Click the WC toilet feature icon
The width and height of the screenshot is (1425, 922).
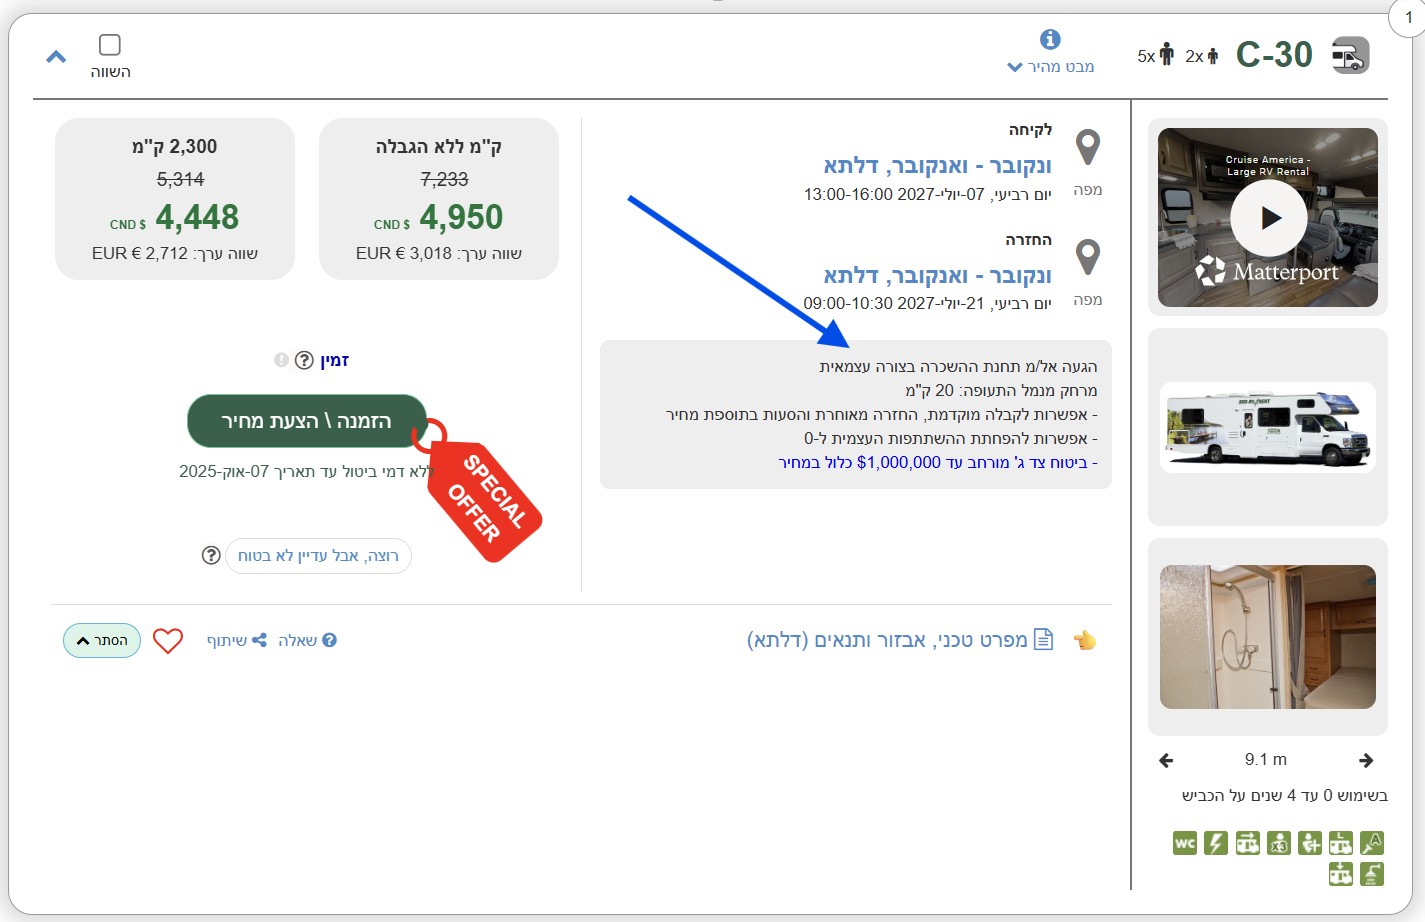pyautogui.click(x=1185, y=843)
